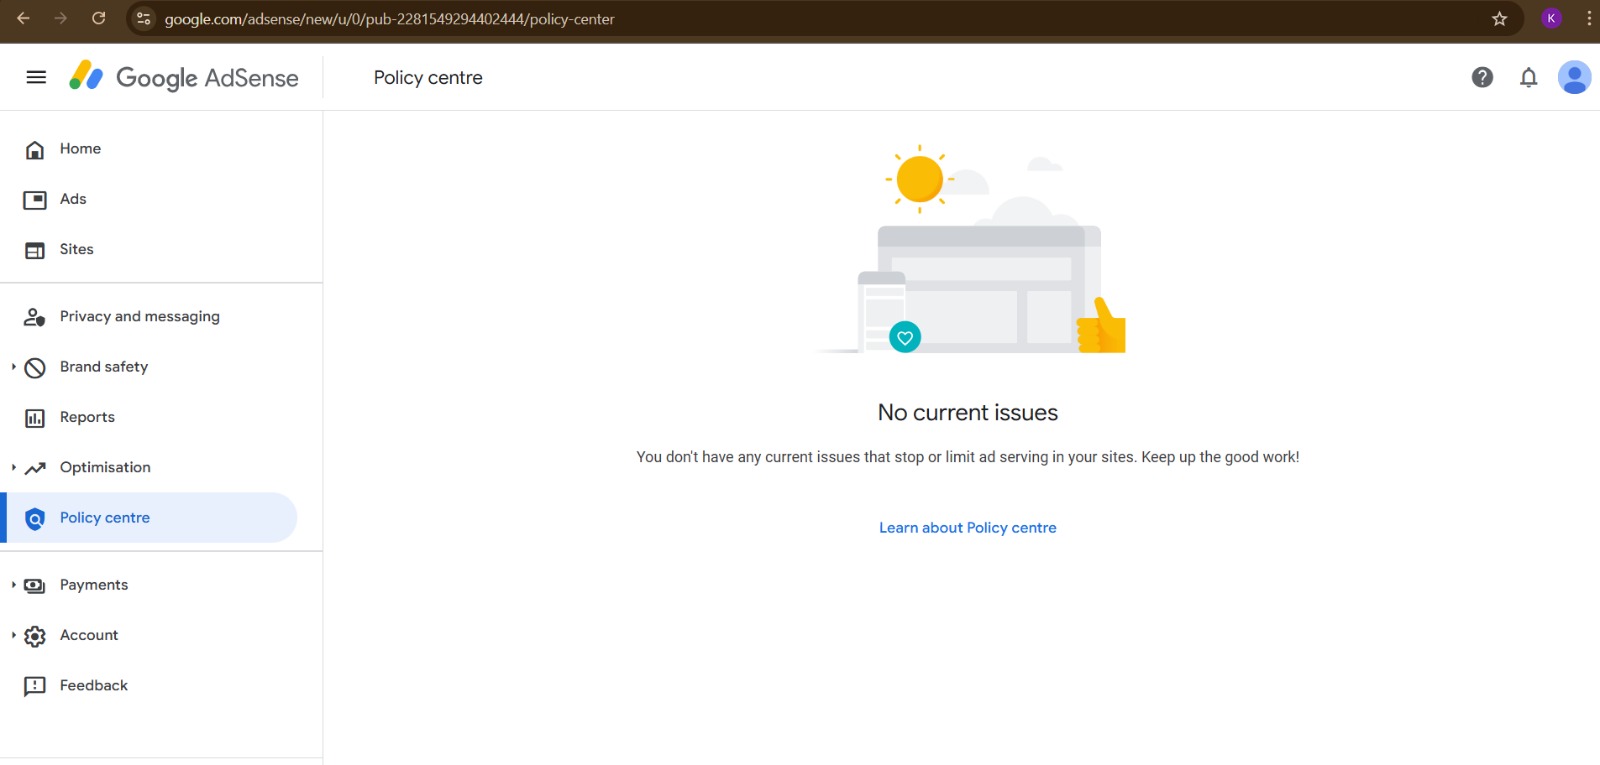Click the Google AdSense logo
Screen dimensions: 1600x765
tap(184, 77)
